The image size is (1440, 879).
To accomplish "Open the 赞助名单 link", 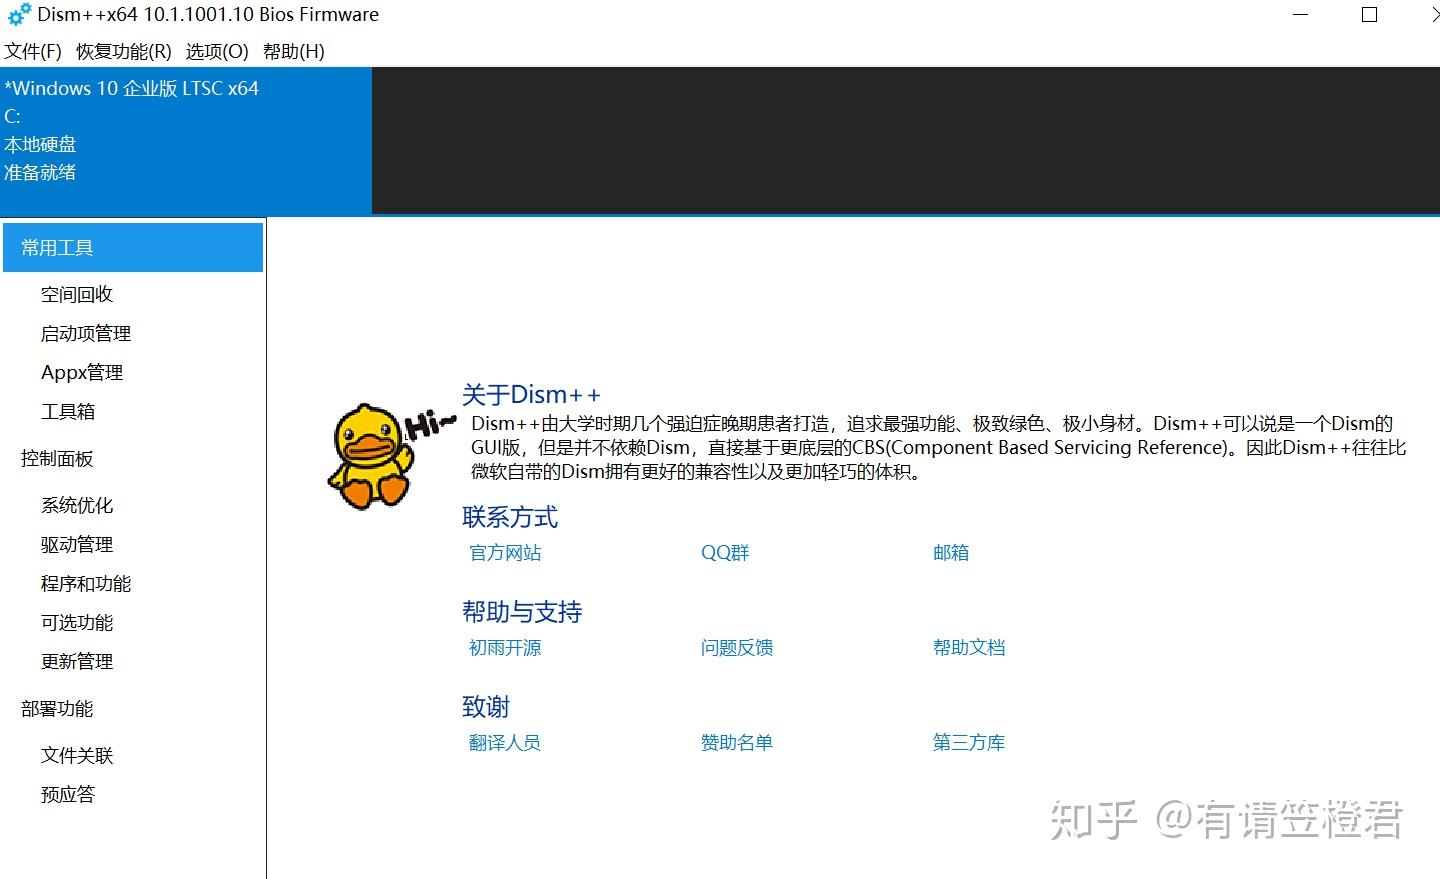I will 737,742.
